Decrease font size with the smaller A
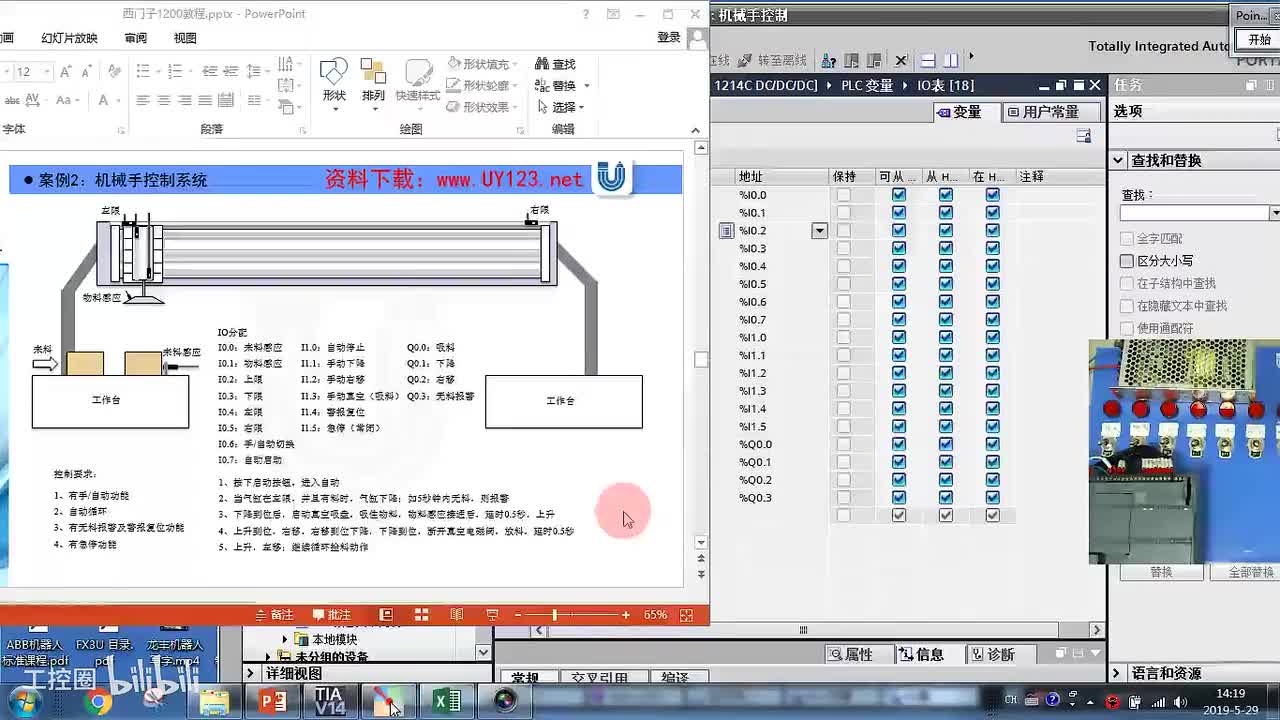1280x720 pixels. click(x=87, y=72)
